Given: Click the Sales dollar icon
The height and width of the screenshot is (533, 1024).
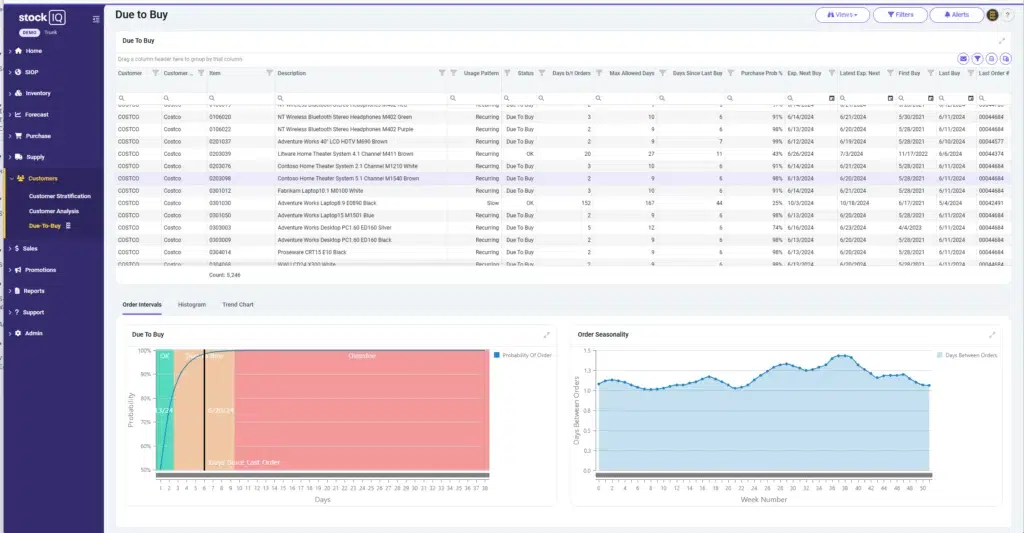Looking at the screenshot, I should point(18,248).
